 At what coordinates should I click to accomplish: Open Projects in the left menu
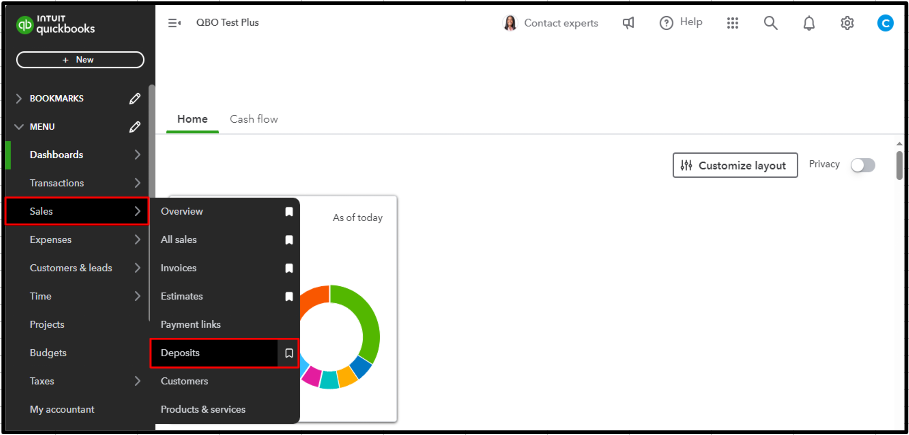[x=47, y=325]
